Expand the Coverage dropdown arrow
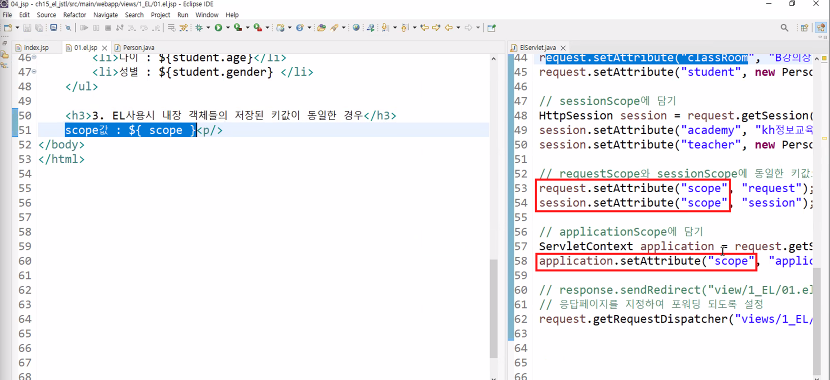This screenshot has width=830, height=380. tap(247, 28)
